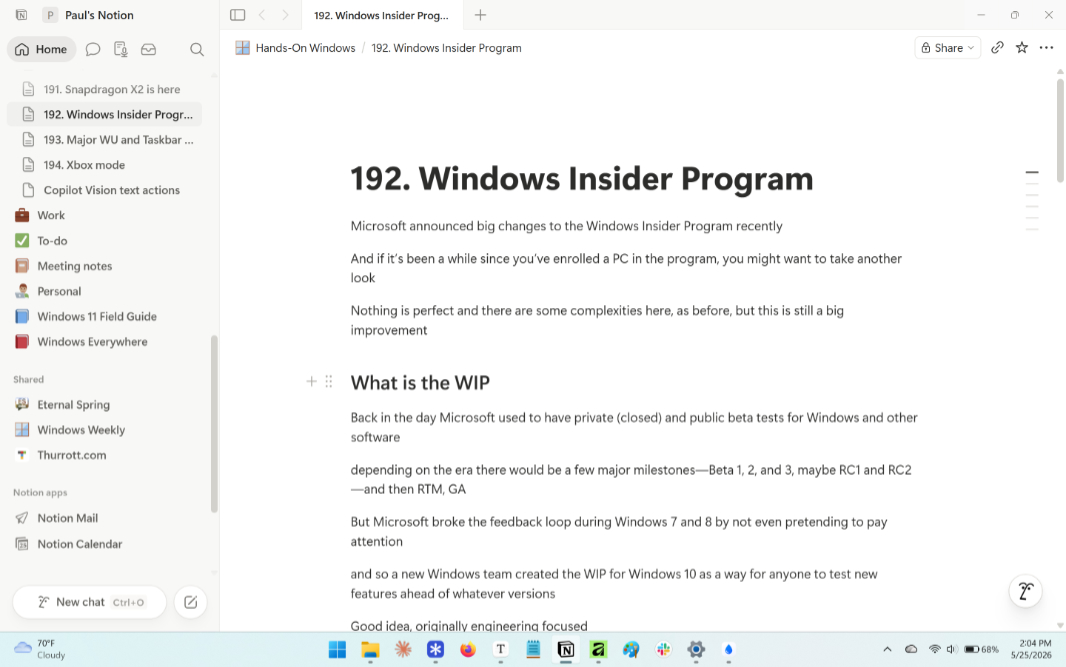This screenshot has width=1066, height=667.
Task: Click the sidebar search magnifier icon
Action: coord(197,49)
